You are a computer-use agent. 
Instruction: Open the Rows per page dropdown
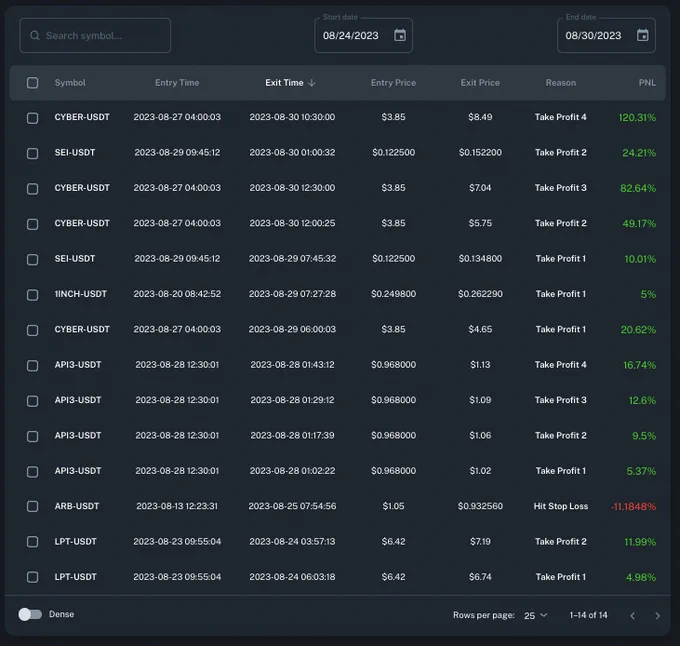coord(536,616)
